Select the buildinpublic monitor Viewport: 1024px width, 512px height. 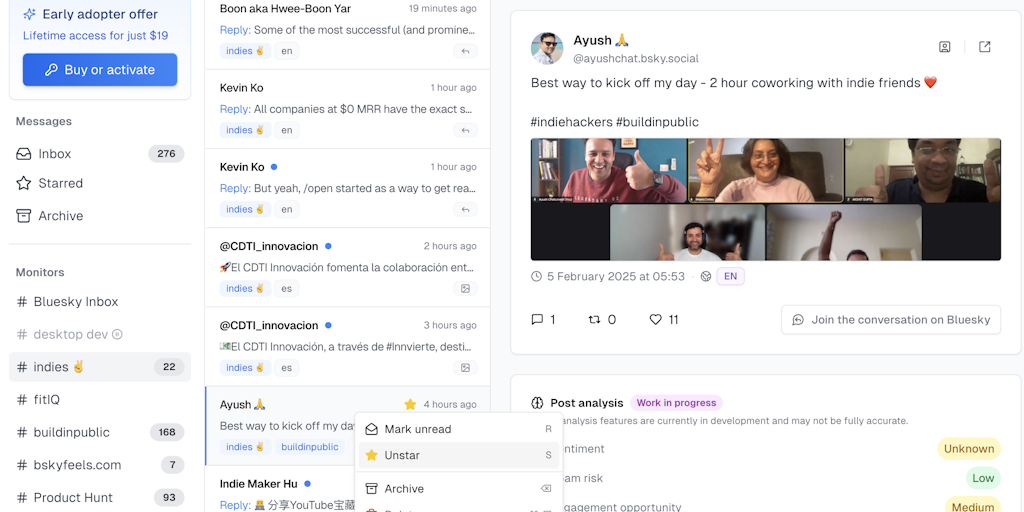click(x=100, y=432)
